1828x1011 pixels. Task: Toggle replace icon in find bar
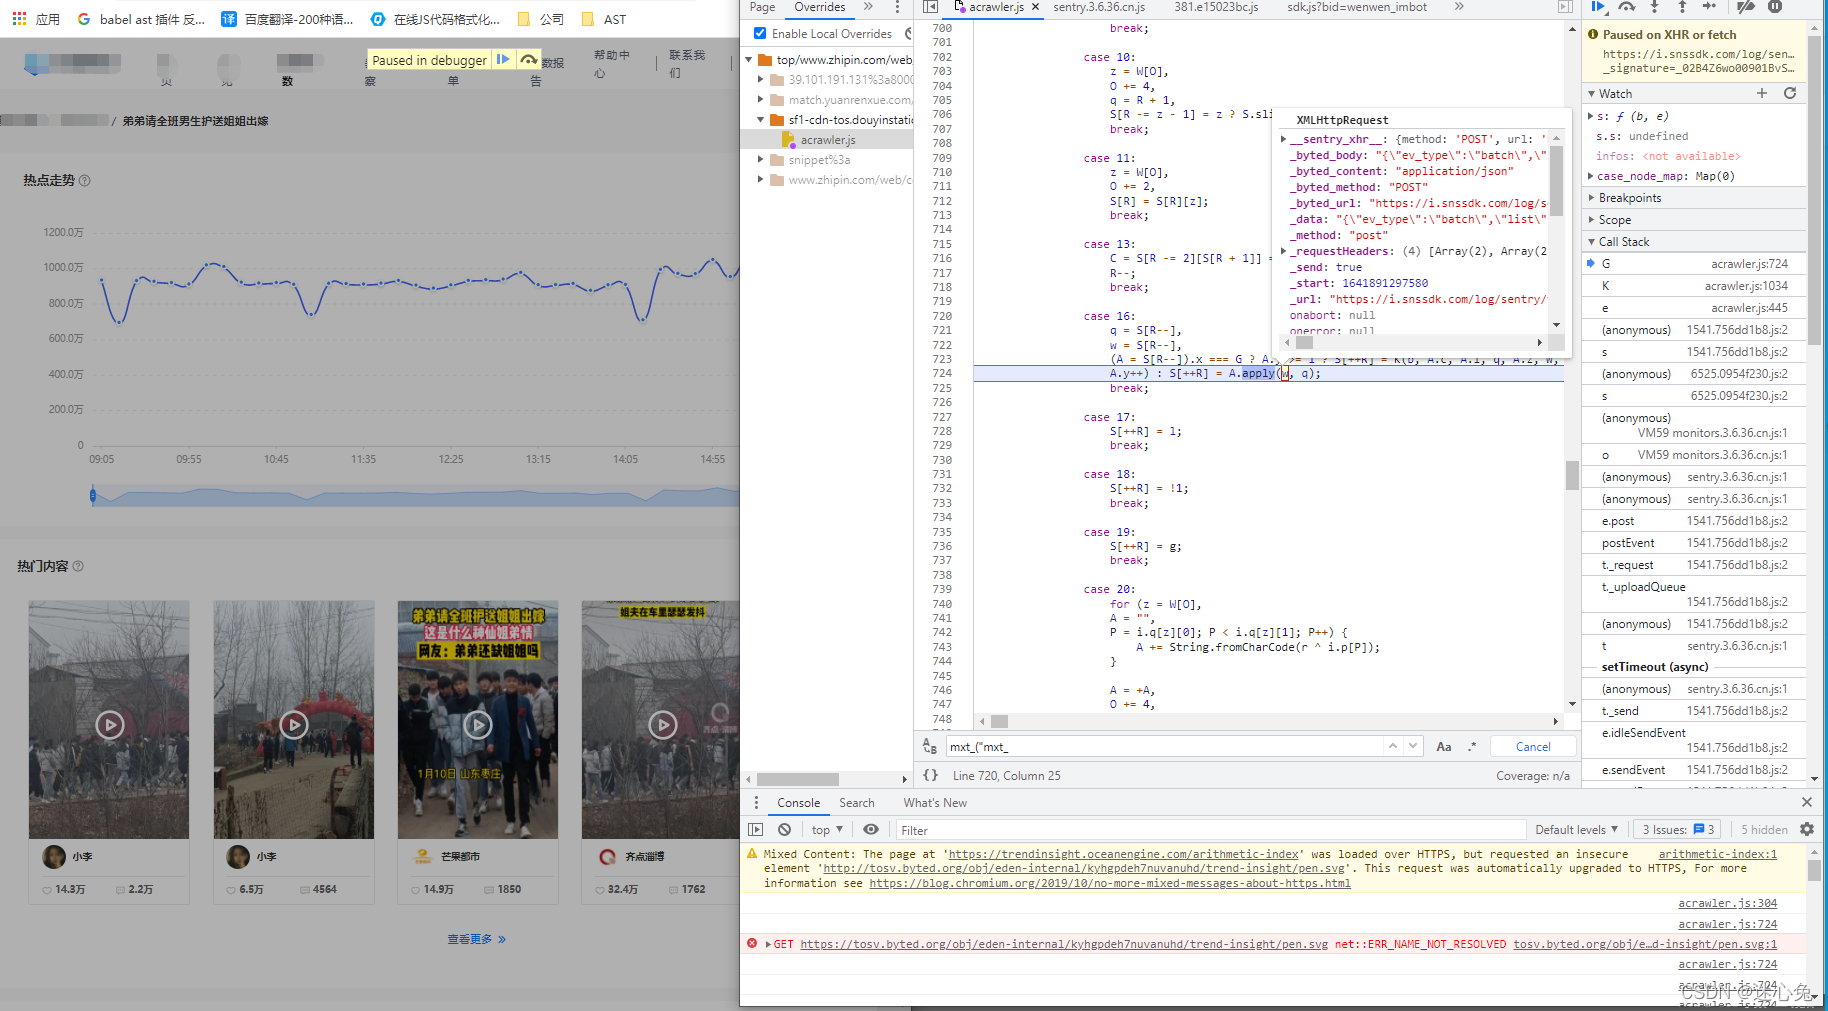tap(930, 747)
